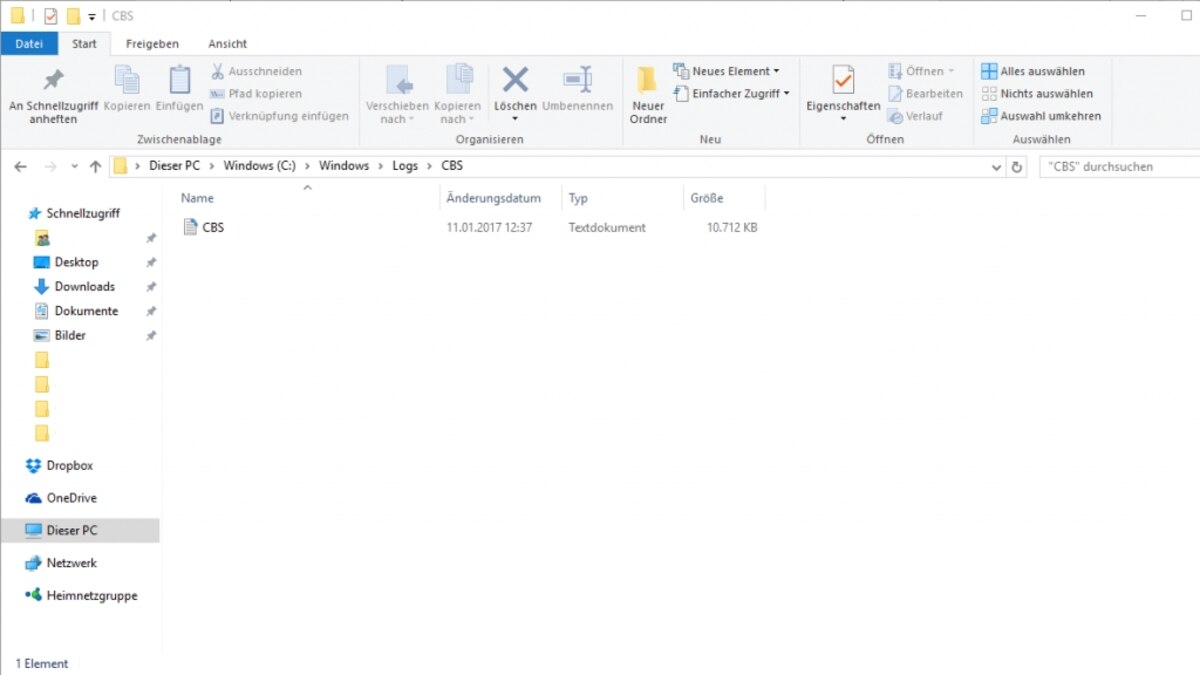The width and height of the screenshot is (1200, 675).
Task: Click the "CBS" durchsuchen search box
Action: pyautogui.click(x=1119, y=167)
